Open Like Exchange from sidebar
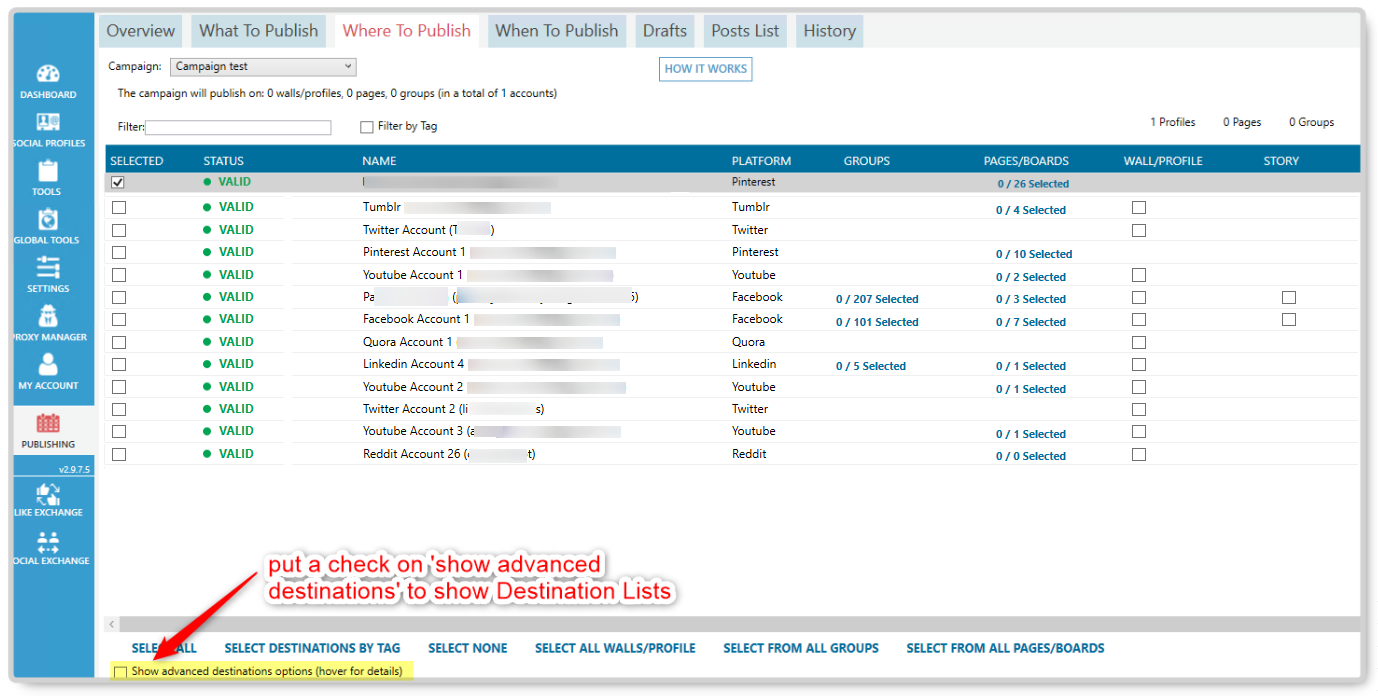1378x696 pixels. pyautogui.click(x=48, y=499)
